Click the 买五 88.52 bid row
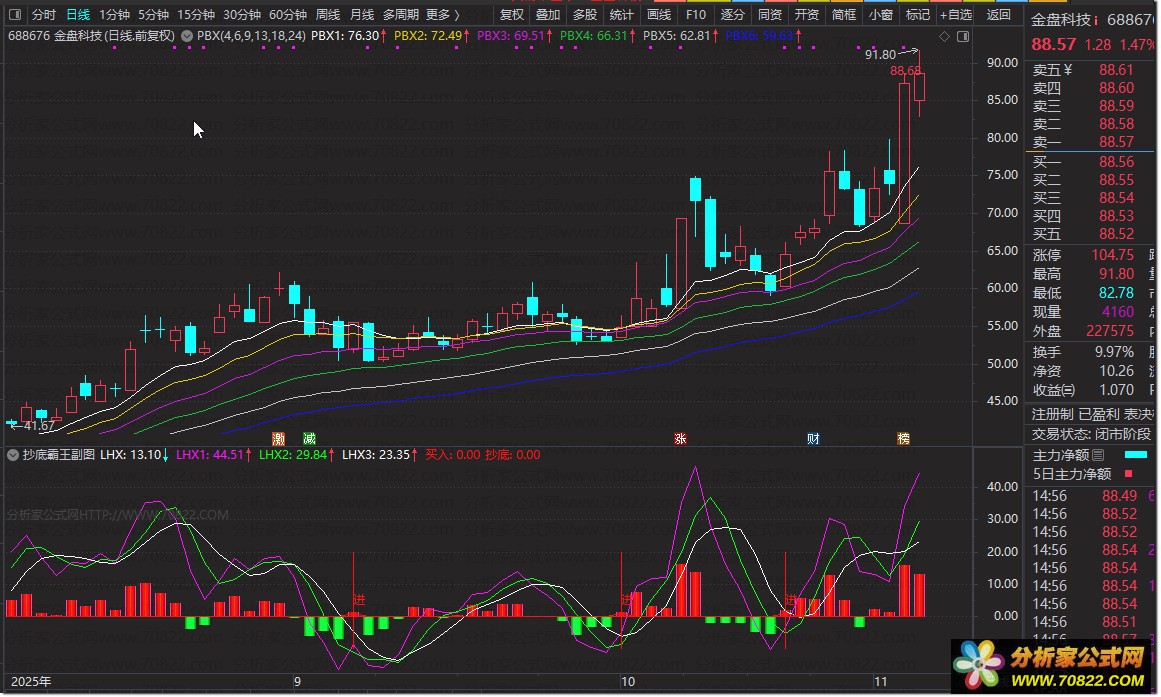Screen dimensions: 1161x697 tap(1091, 234)
